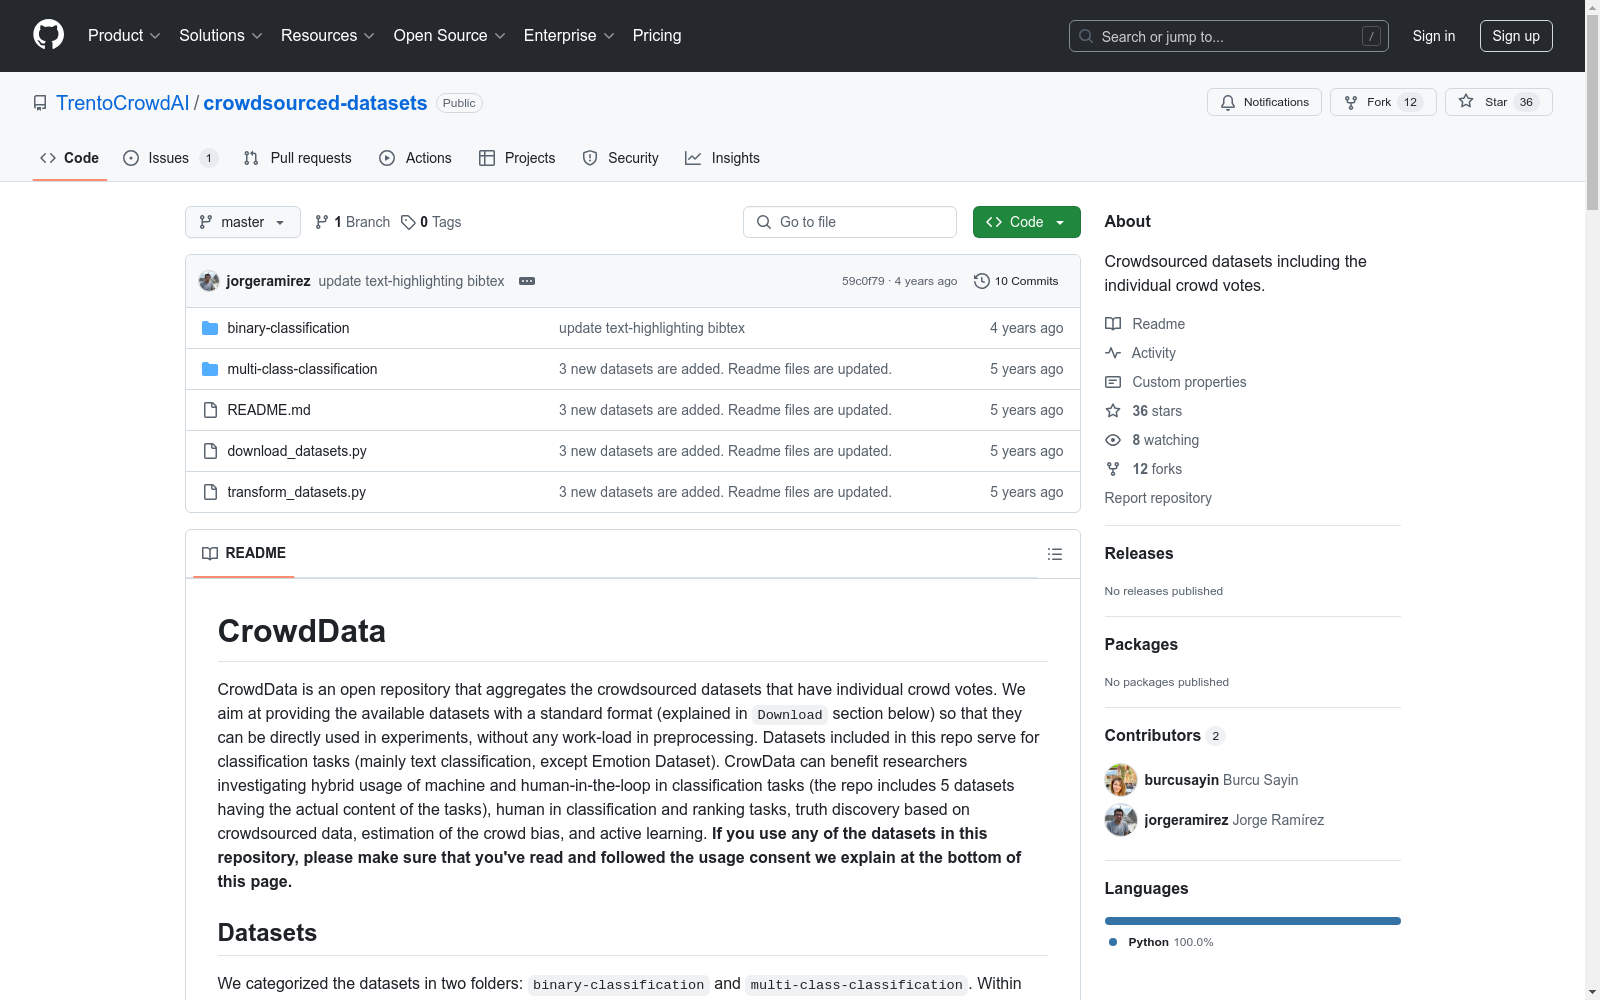The image size is (1600, 1000).
Task: Open the Pricing link
Action: click(657, 35)
